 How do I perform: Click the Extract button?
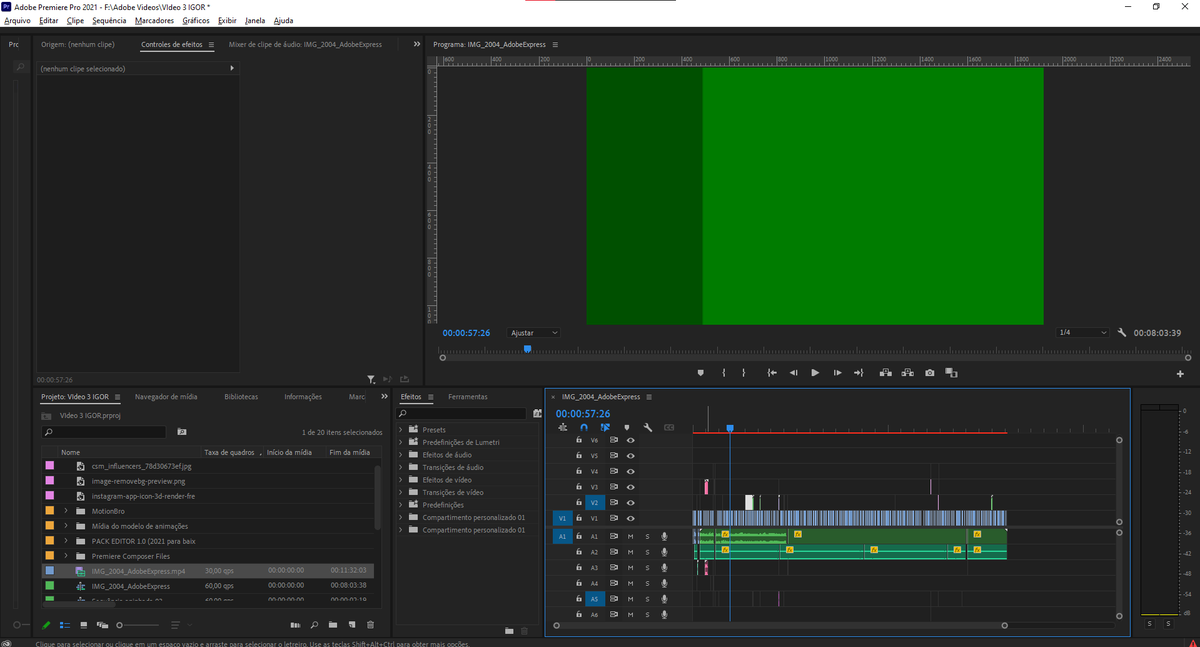click(x=908, y=372)
